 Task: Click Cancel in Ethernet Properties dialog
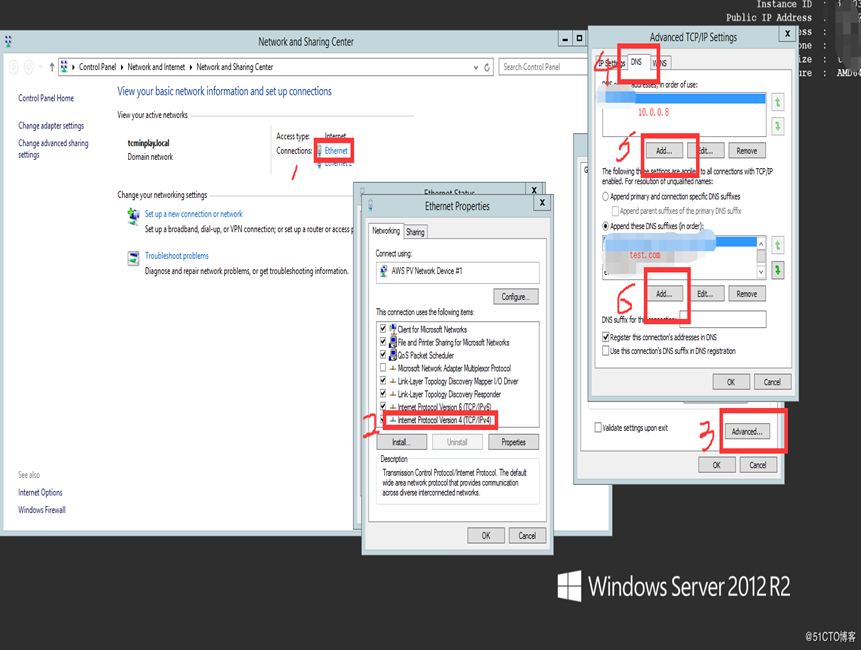[x=527, y=535]
